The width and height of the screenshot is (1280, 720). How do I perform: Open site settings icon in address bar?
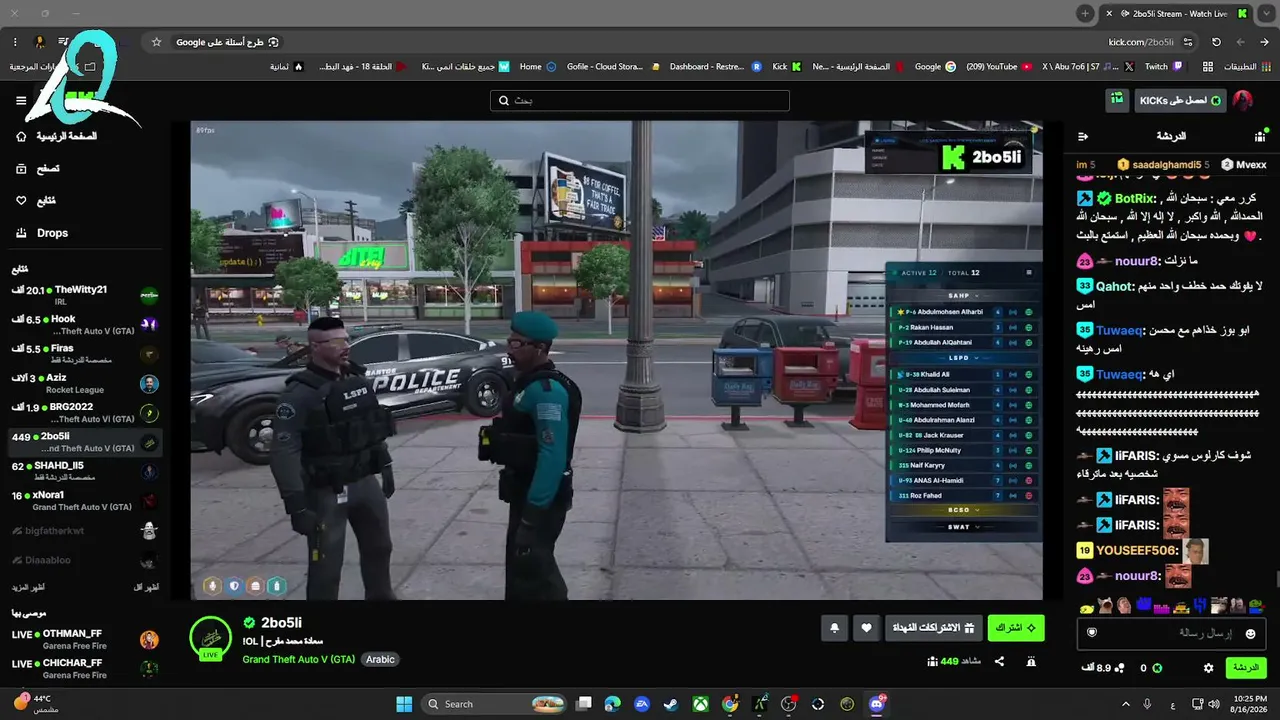click(1188, 42)
